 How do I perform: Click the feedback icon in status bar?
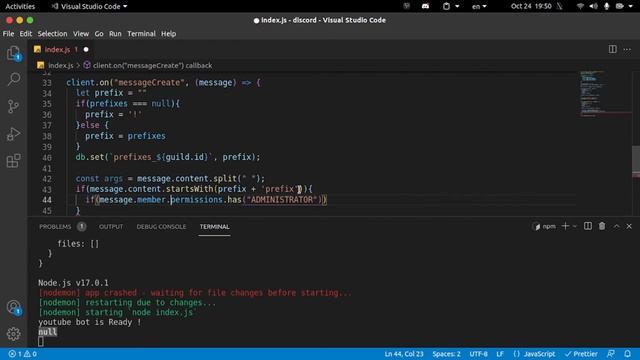pyautogui.click(x=611, y=354)
